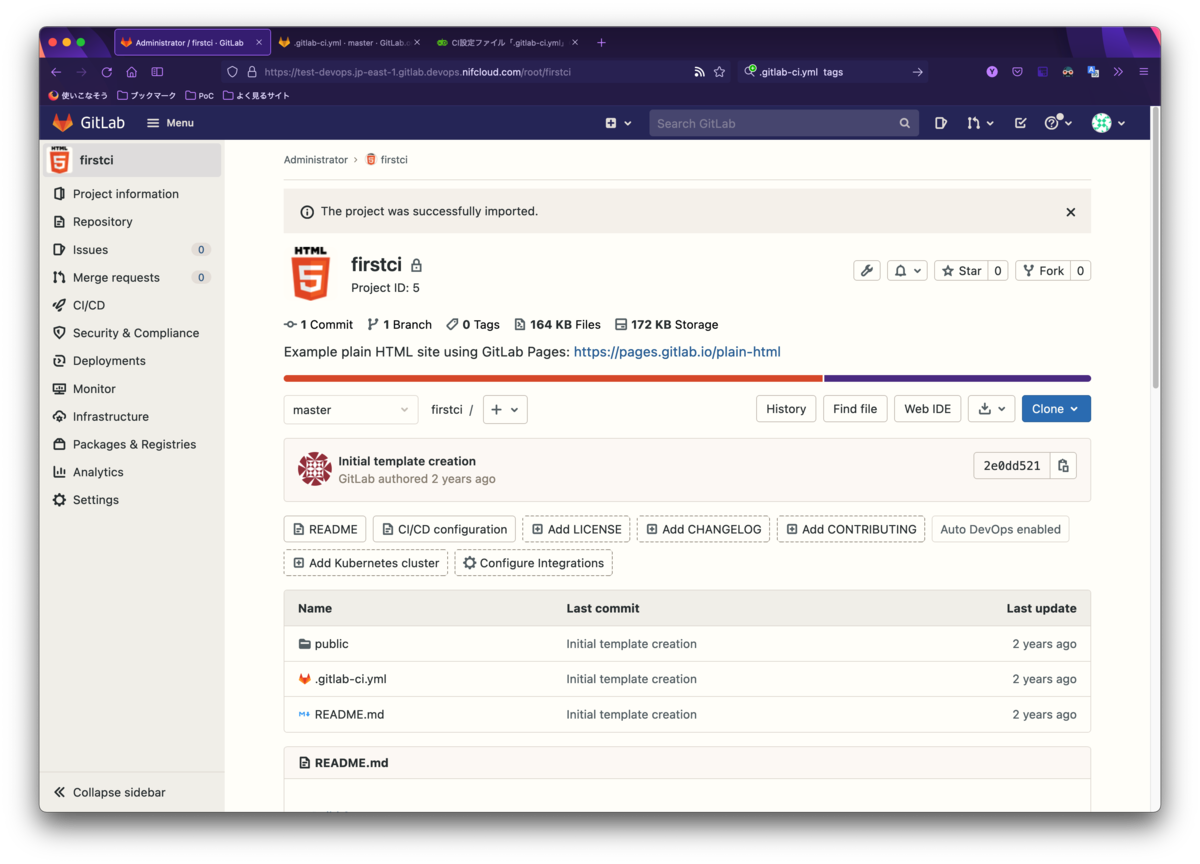Open the notification bell dropdown
This screenshot has height=864, width=1200.
[907, 271]
